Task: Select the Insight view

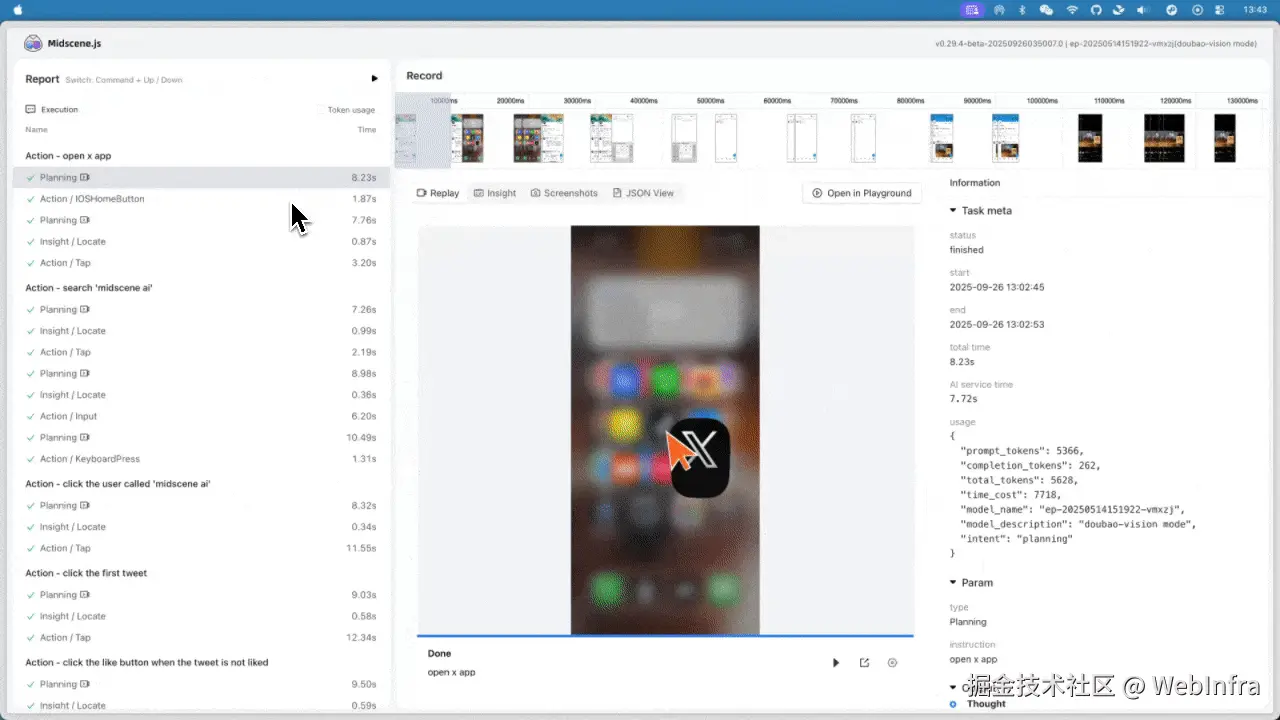Action: tap(494, 192)
